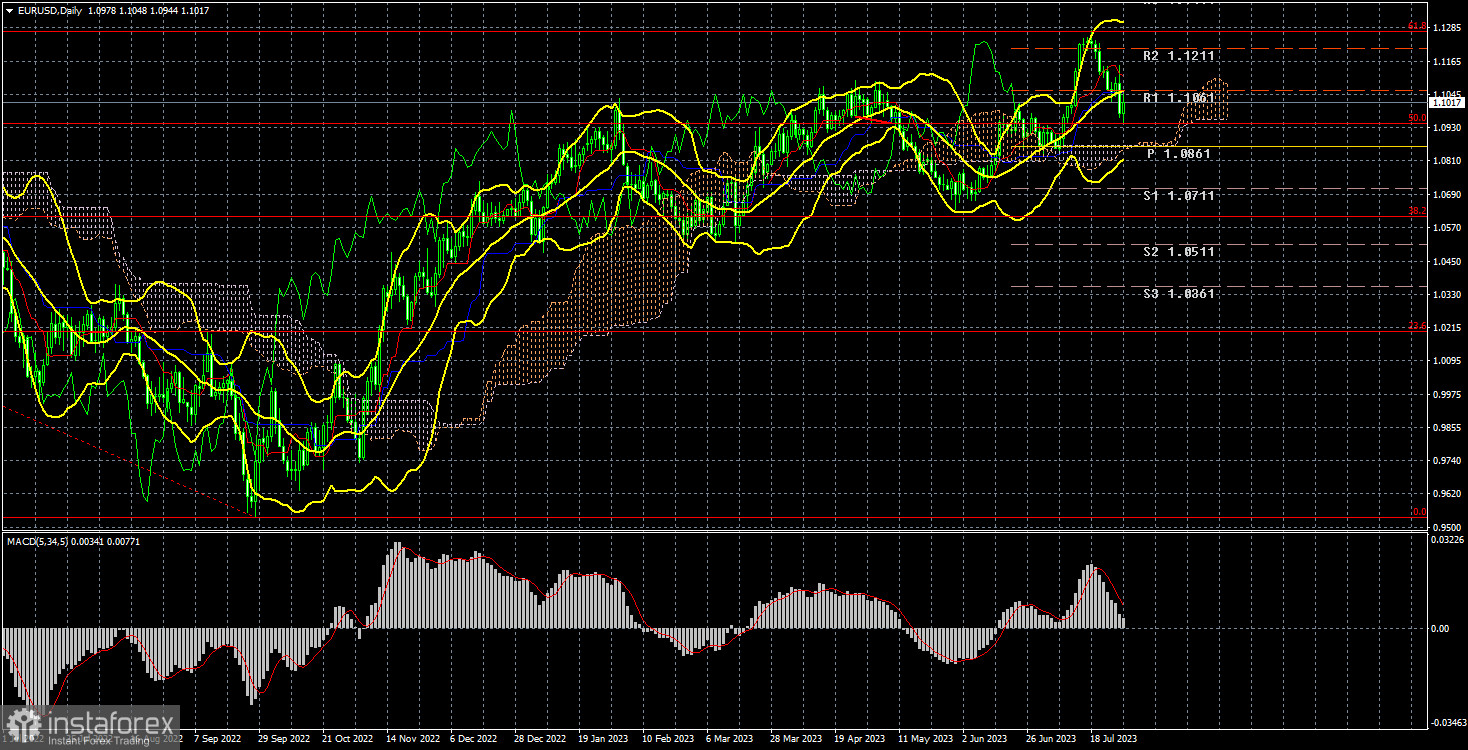Screen dimensions: 1468x750
Task: Click 0.9500 on the price axis
Action: 1446,527
